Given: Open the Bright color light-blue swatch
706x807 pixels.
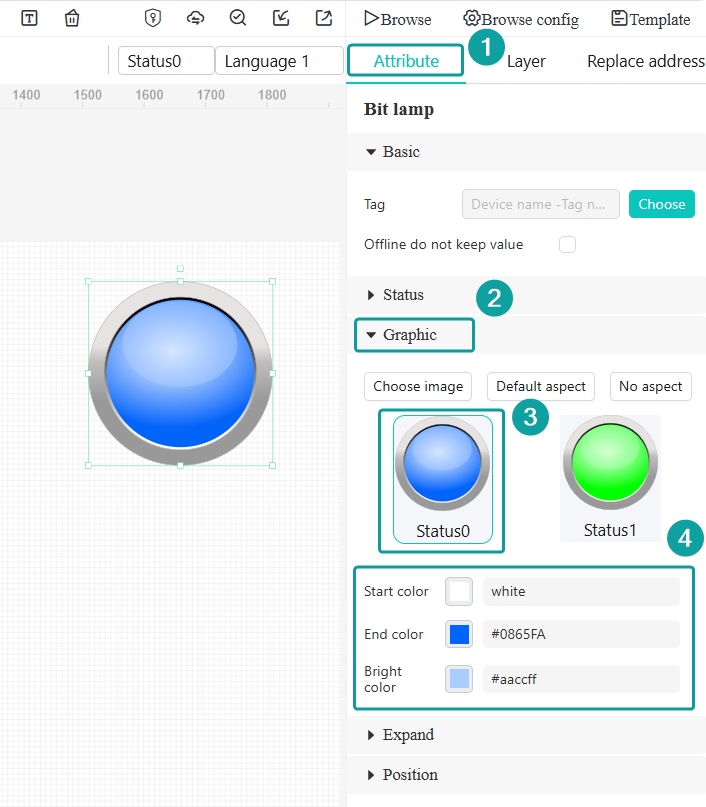Looking at the screenshot, I should (x=459, y=679).
